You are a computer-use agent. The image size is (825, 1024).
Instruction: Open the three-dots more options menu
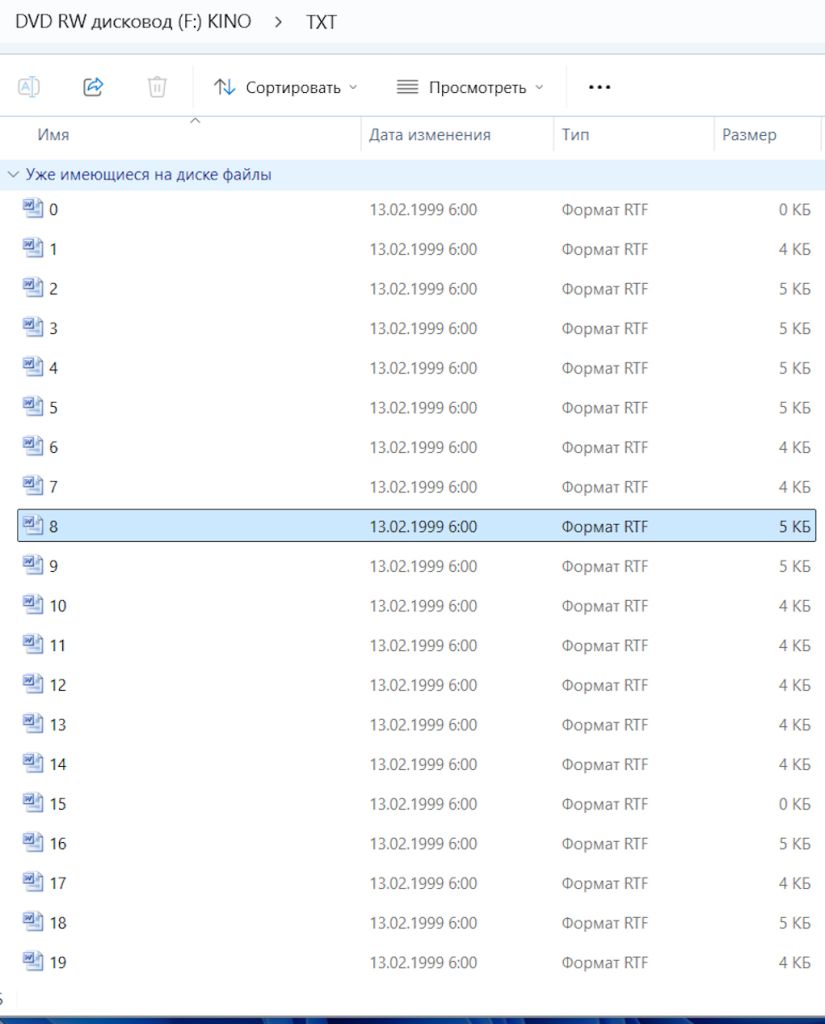pos(599,87)
